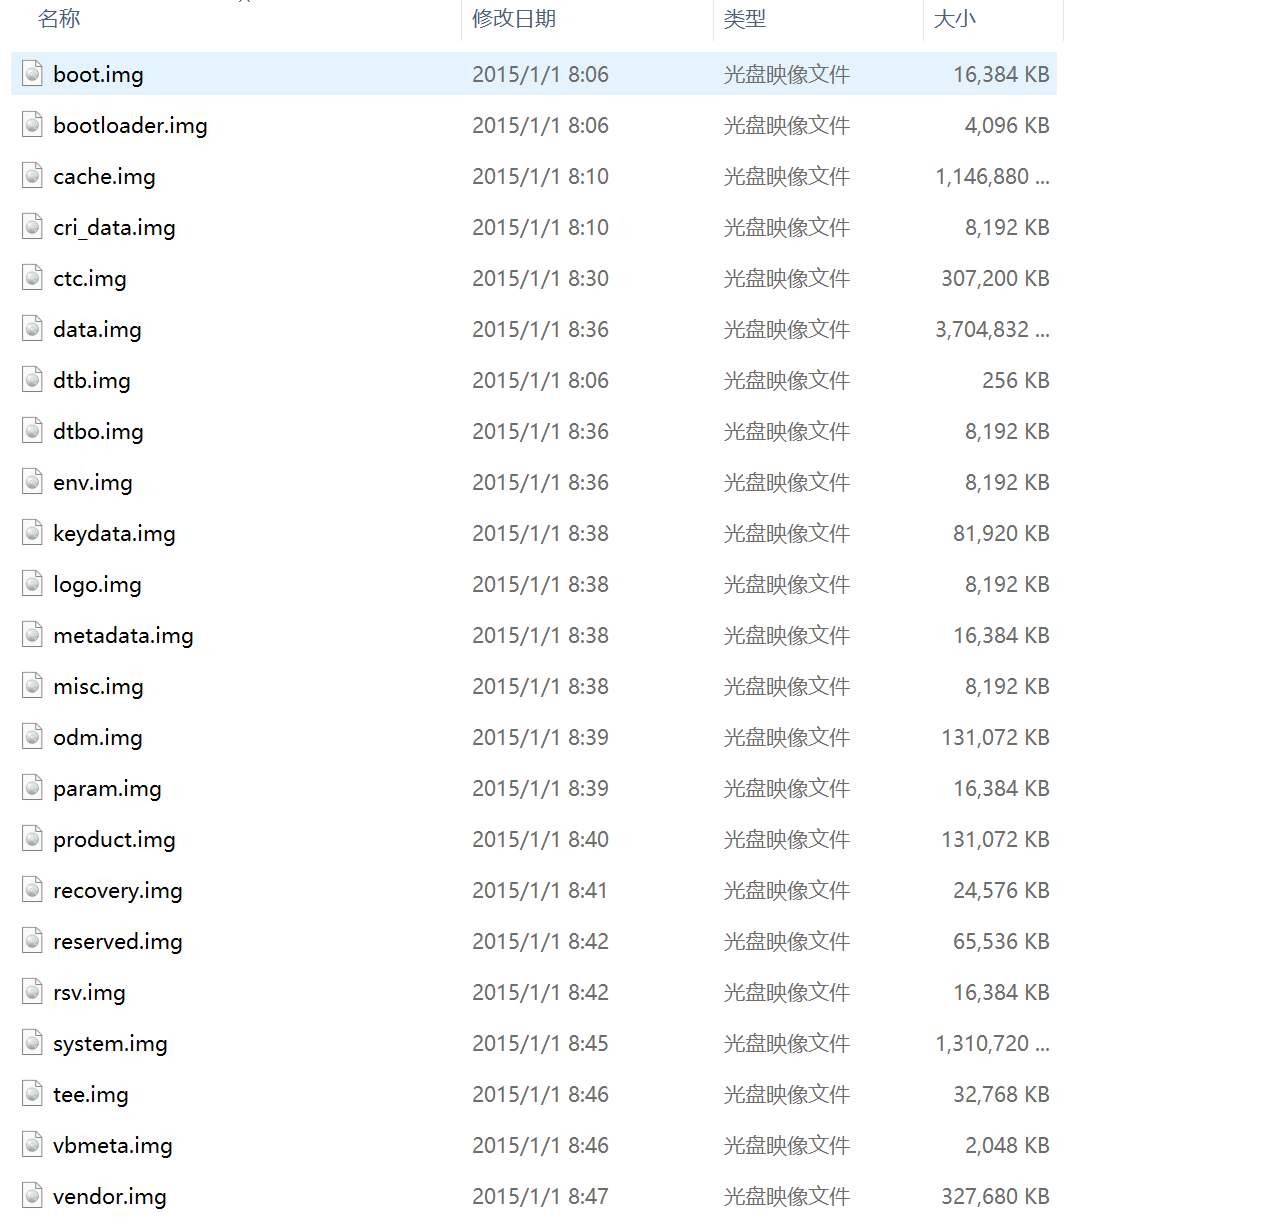Screen dimensions: 1264x1229
Task: Sort by 修改日期 column header
Action: pos(514,19)
